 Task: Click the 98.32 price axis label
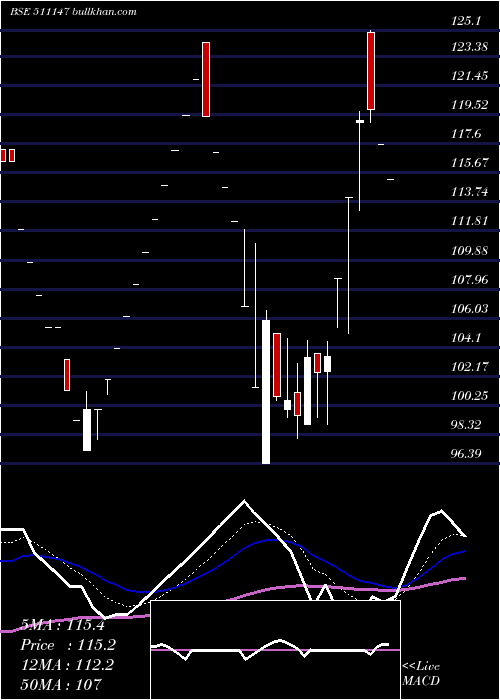coord(466,425)
